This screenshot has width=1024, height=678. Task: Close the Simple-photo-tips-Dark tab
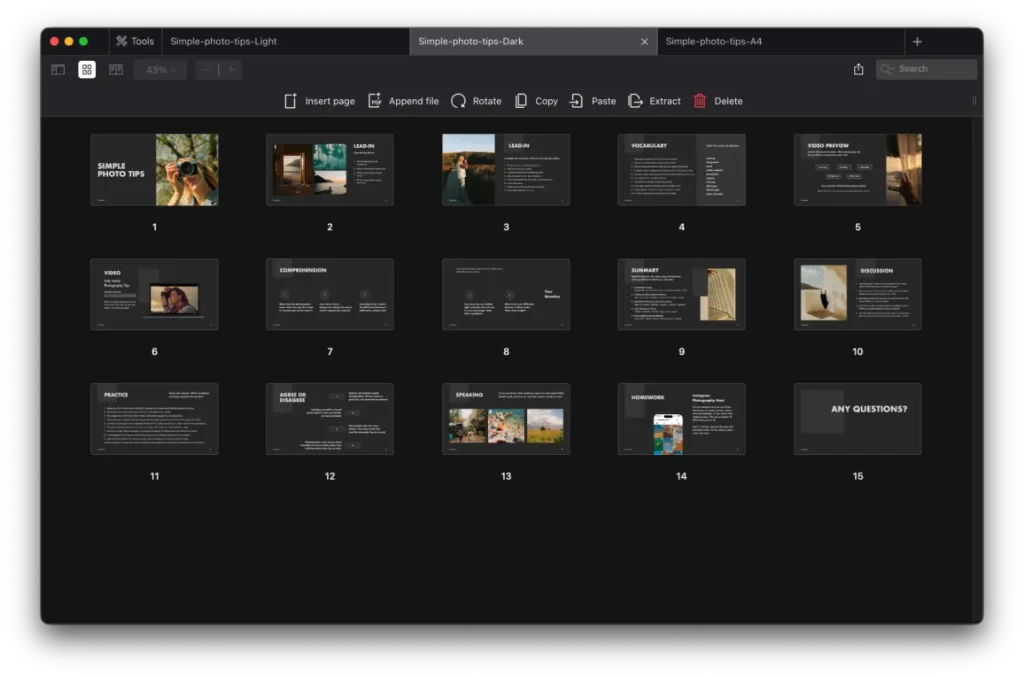pyautogui.click(x=645, y=42)
